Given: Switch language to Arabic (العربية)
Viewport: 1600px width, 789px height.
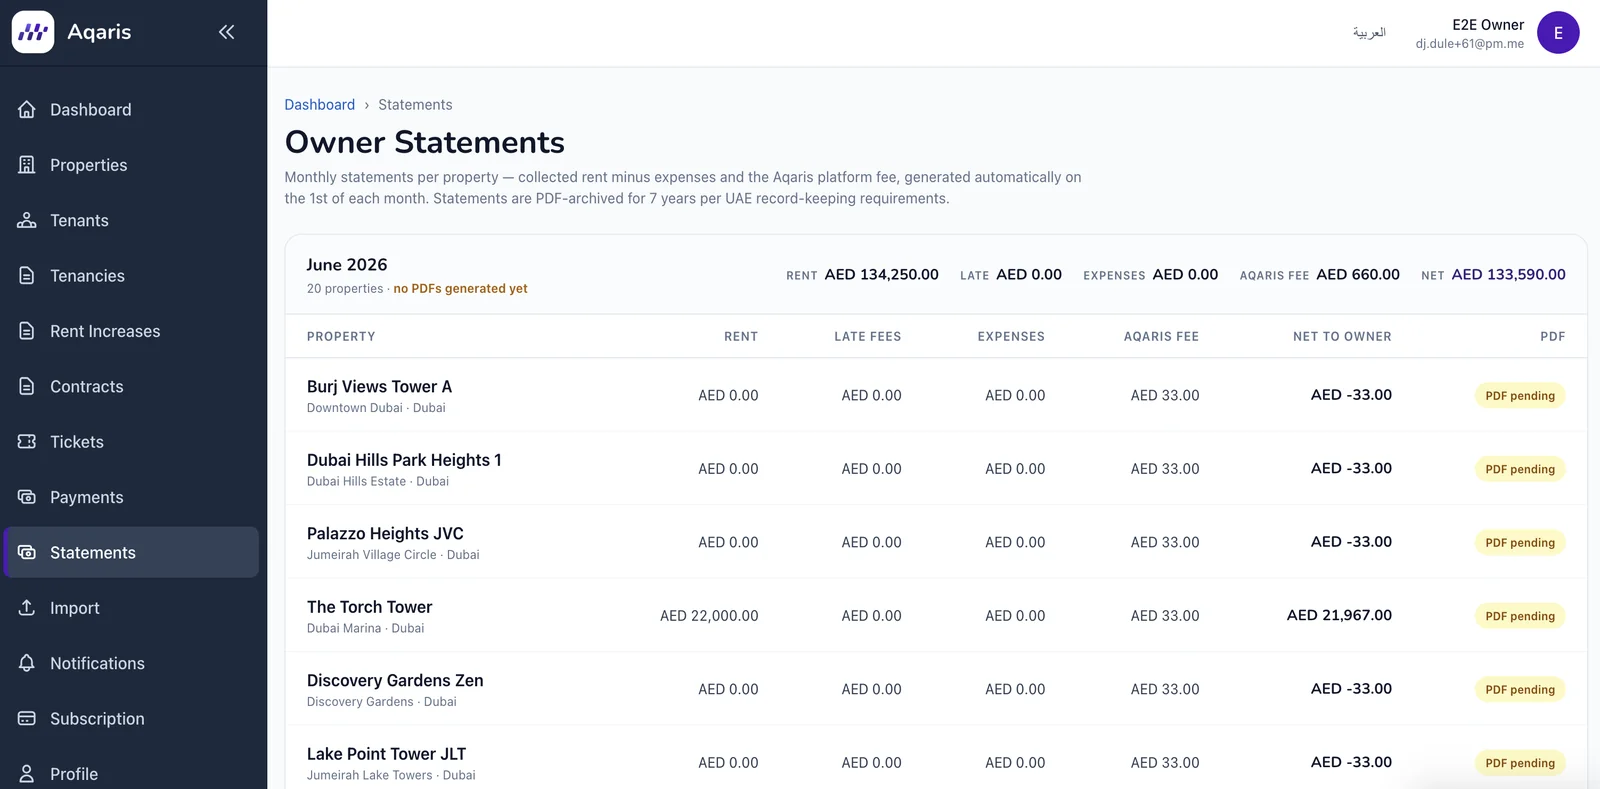Looking at the screenshot, I should [x=1369, y=32].
